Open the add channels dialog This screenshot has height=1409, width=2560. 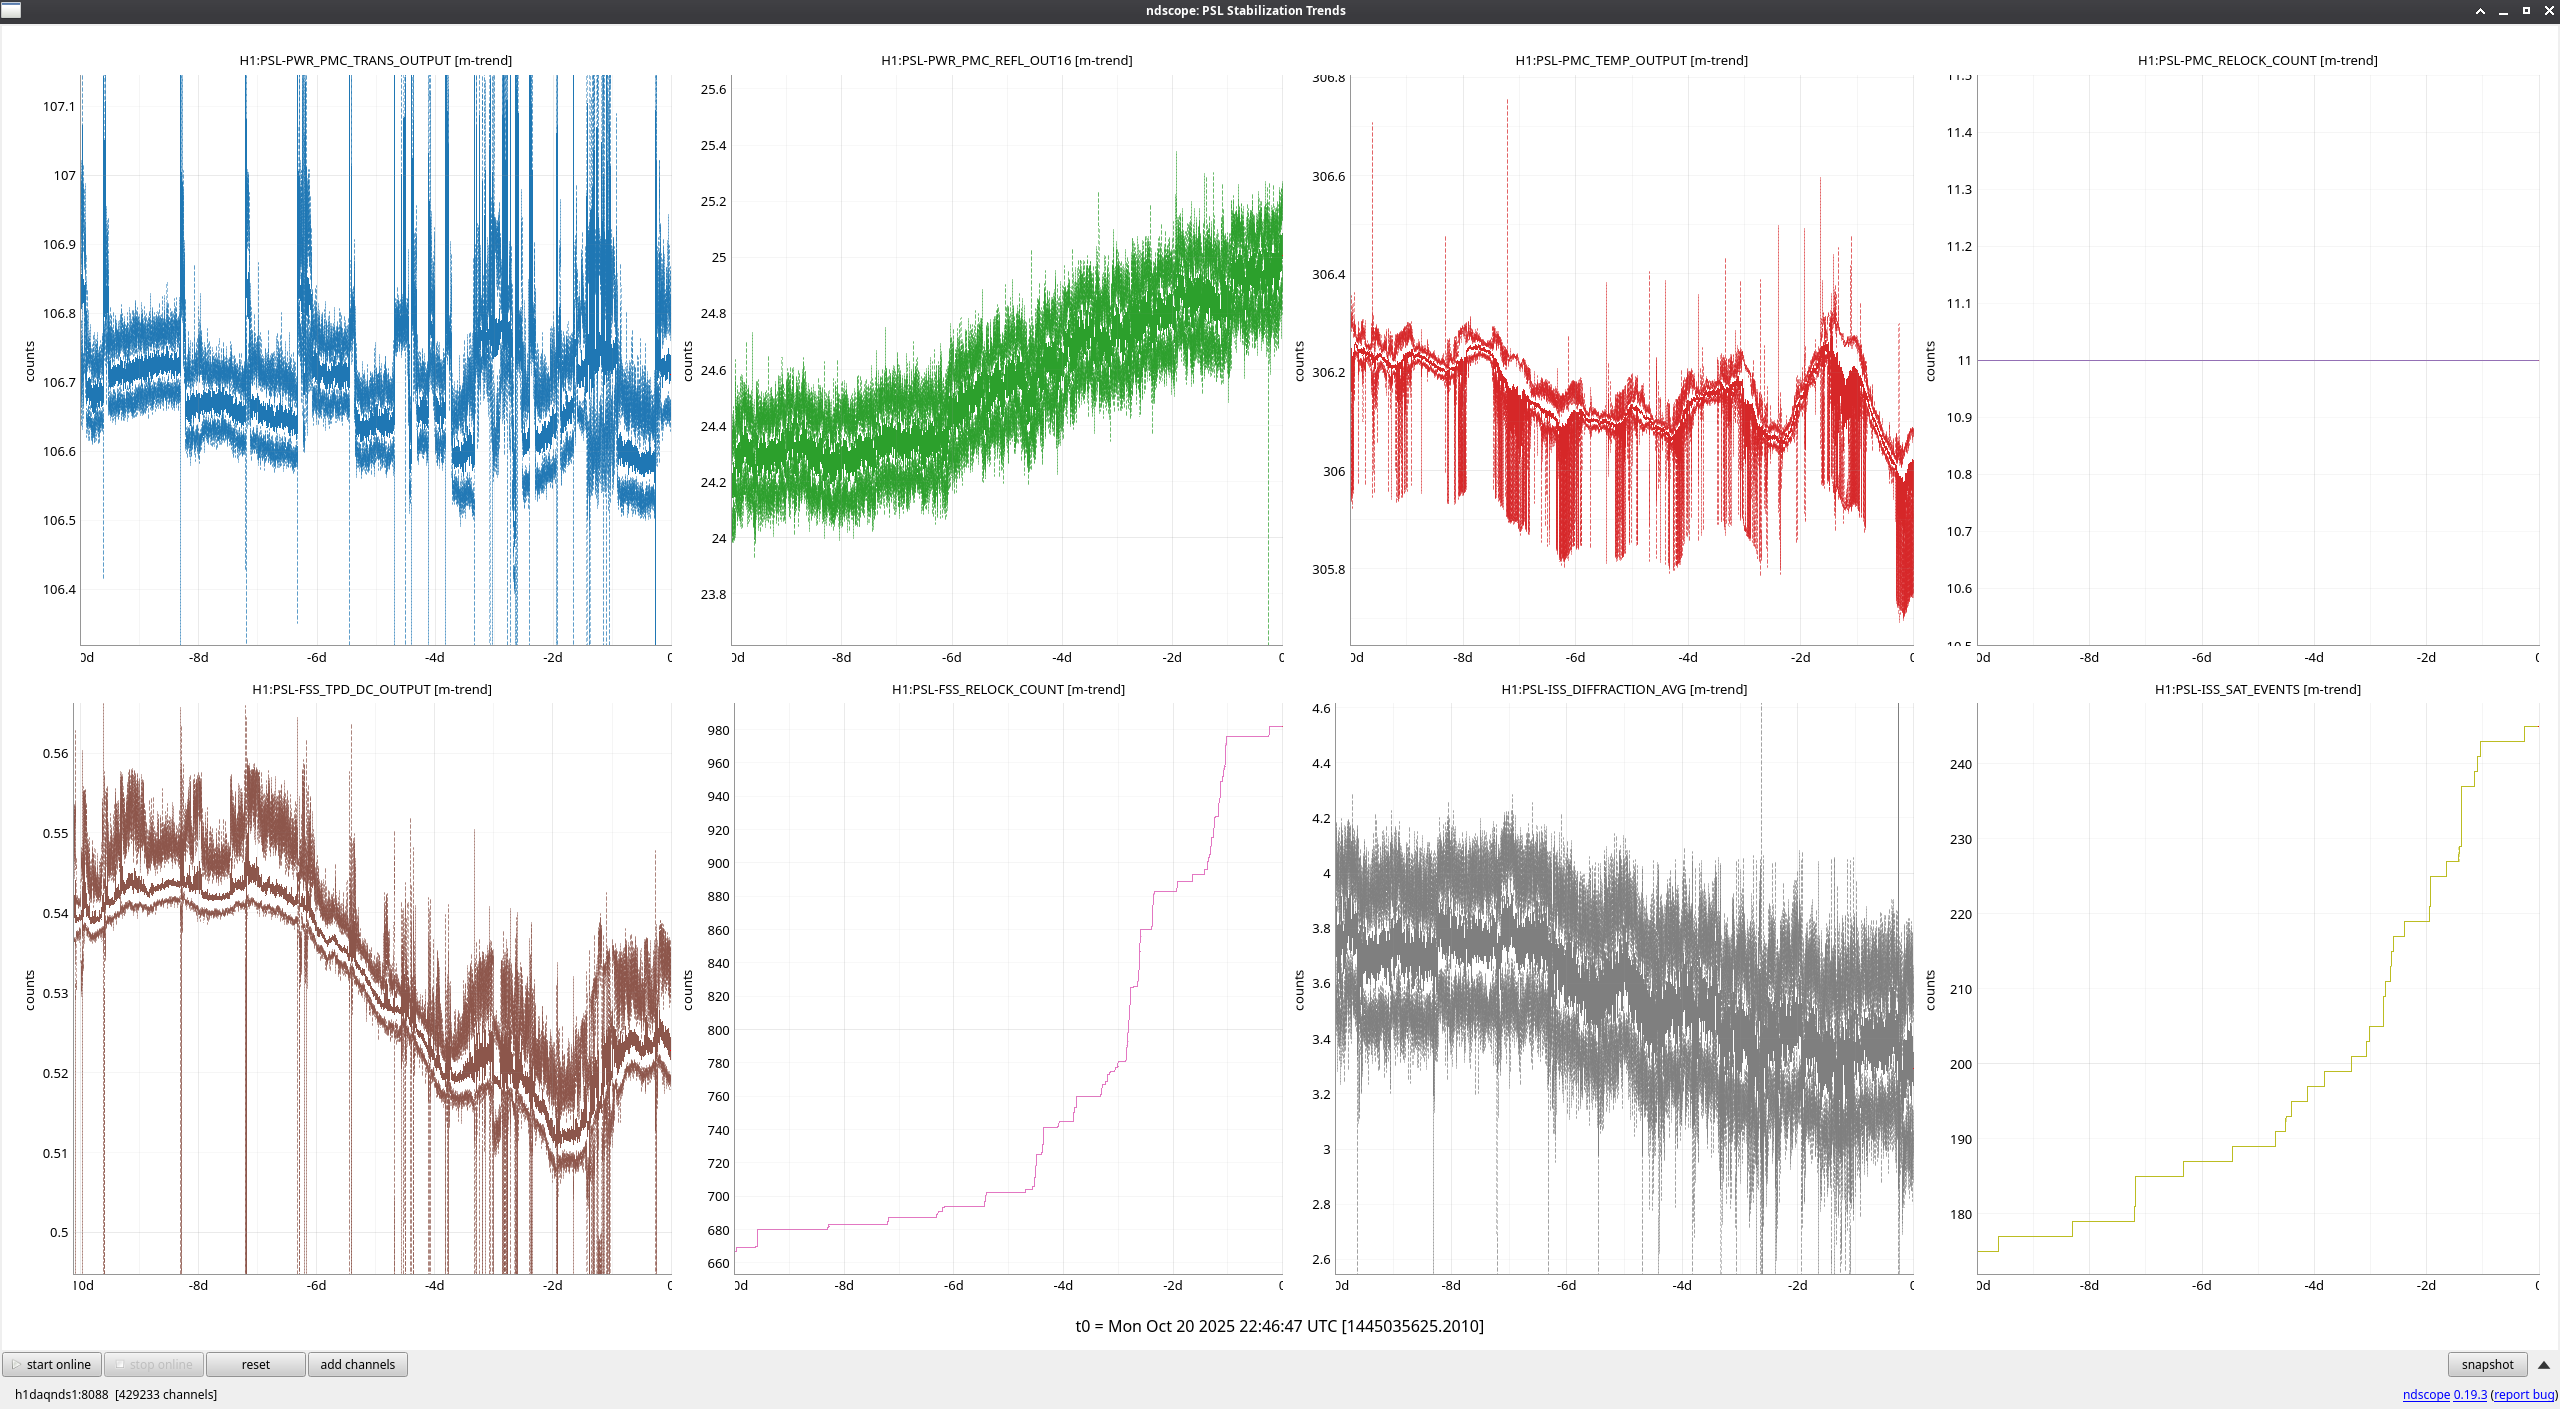pyautogui.click(x=357, y=1364)
